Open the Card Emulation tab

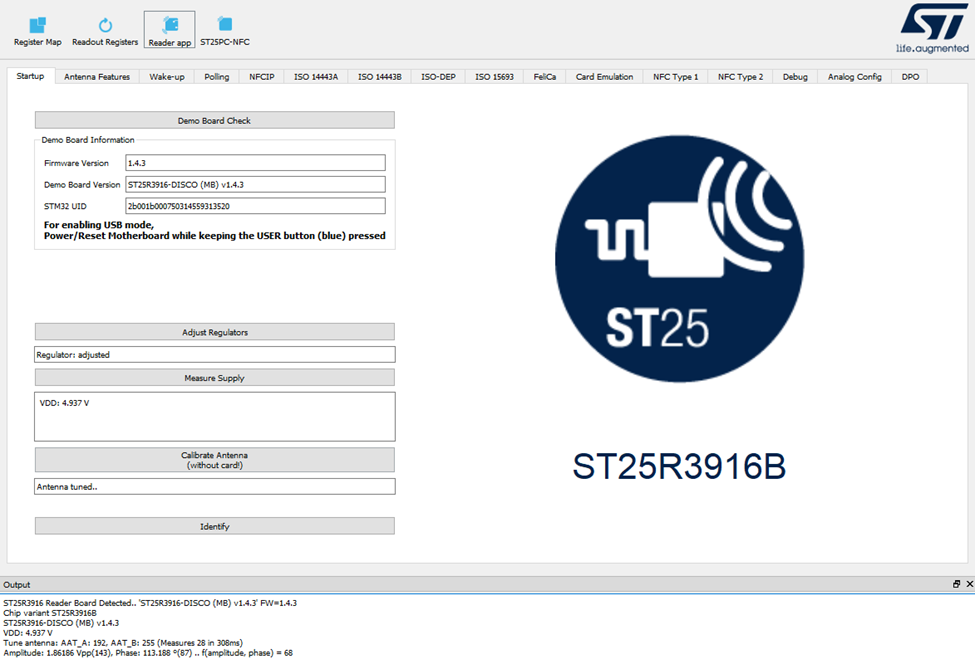pyautogui.click(x=604, y=76)
